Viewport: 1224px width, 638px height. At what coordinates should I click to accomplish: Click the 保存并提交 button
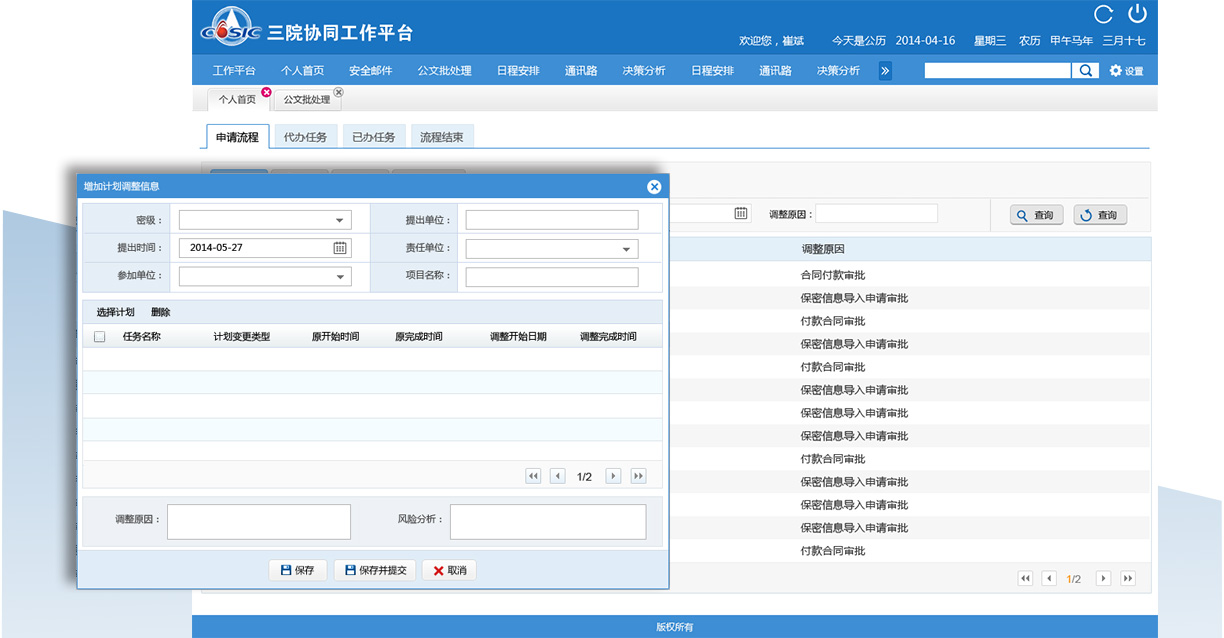pos(374,569)
